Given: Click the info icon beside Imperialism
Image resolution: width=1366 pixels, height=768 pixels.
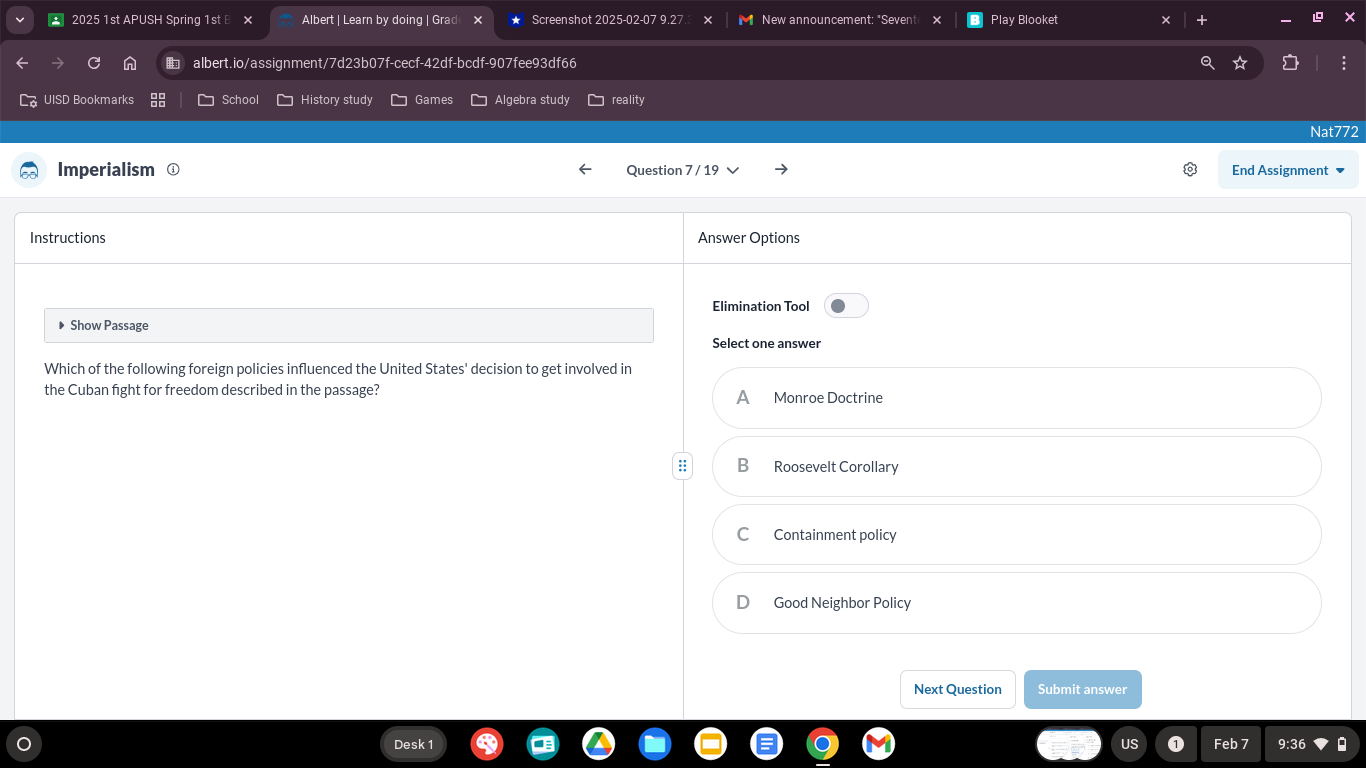Looking at the screenshot, I should 173,169.
